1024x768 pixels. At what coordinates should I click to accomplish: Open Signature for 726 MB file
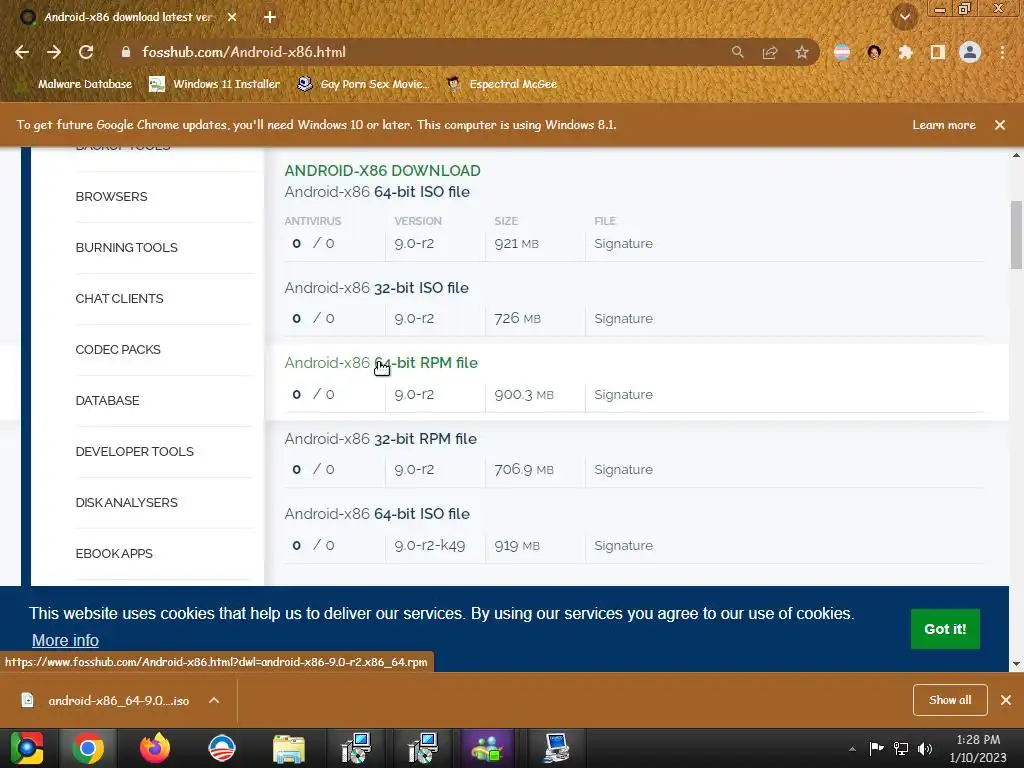[x=623, y=319]
